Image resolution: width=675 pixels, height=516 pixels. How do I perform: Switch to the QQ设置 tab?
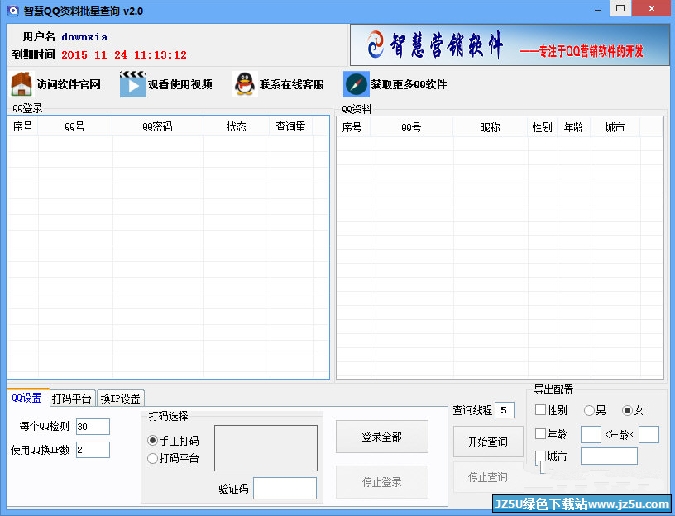coord(27,398)
